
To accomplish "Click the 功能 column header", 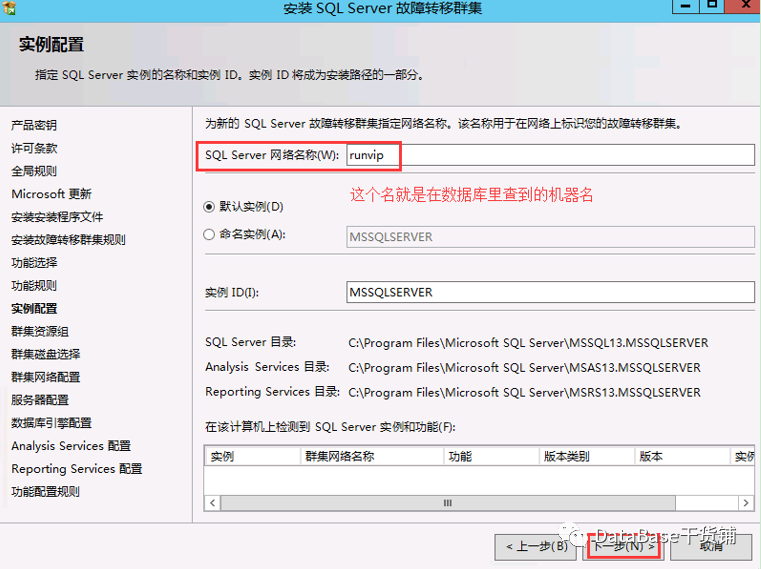I will click(491, 456).
